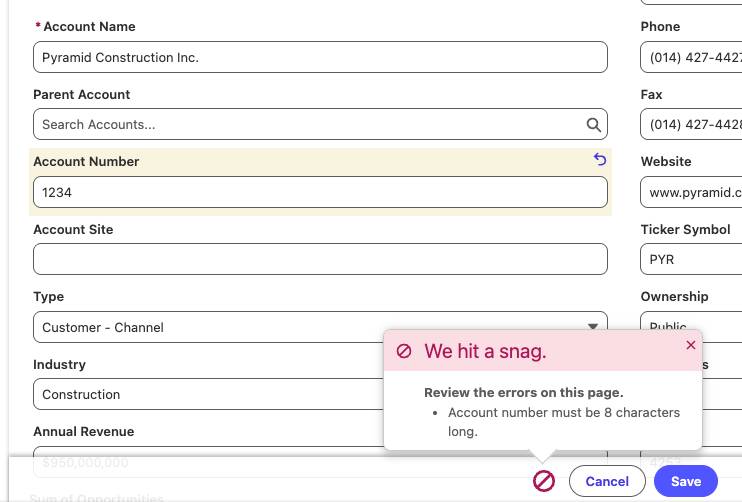Click the Parent Account search magnifier icon
This screenshot has width=742, height=502.
[593, 124]
